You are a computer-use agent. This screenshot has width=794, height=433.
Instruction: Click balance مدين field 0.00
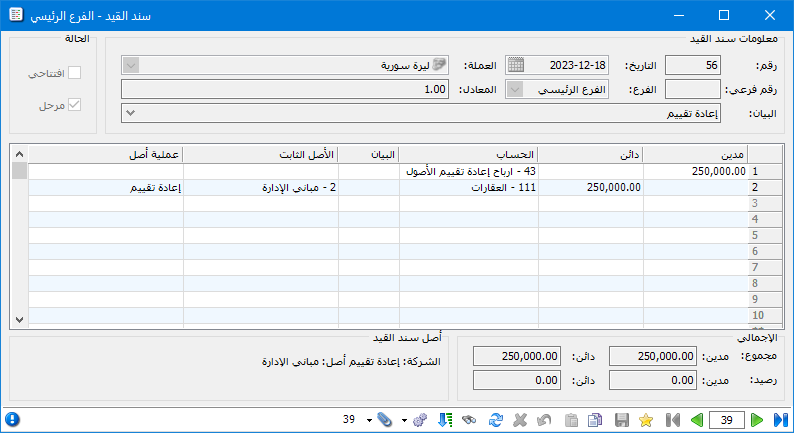click(x=653, y=380)
